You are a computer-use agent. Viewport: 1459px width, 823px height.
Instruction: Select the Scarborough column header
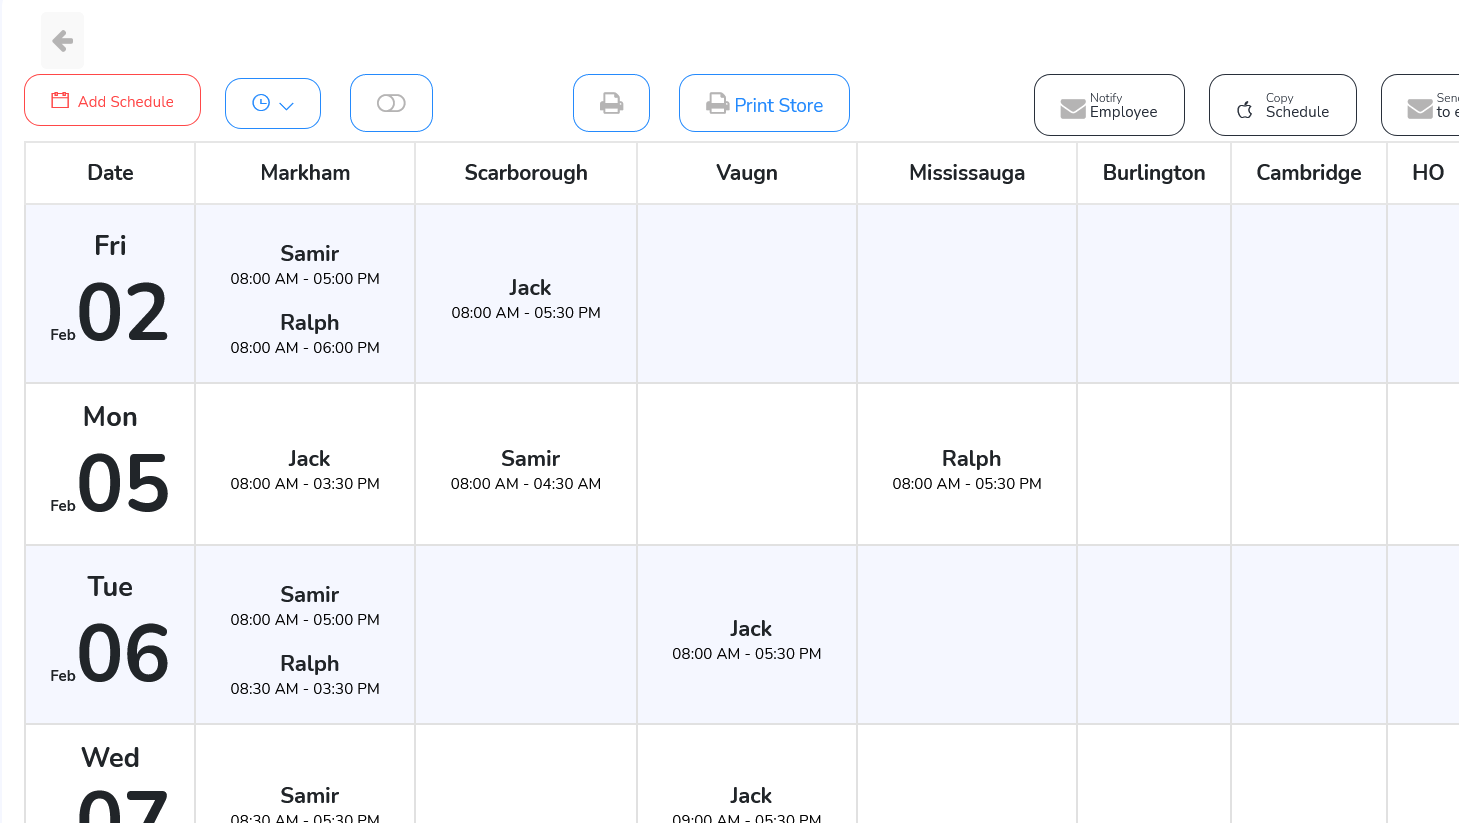point(526,173)
